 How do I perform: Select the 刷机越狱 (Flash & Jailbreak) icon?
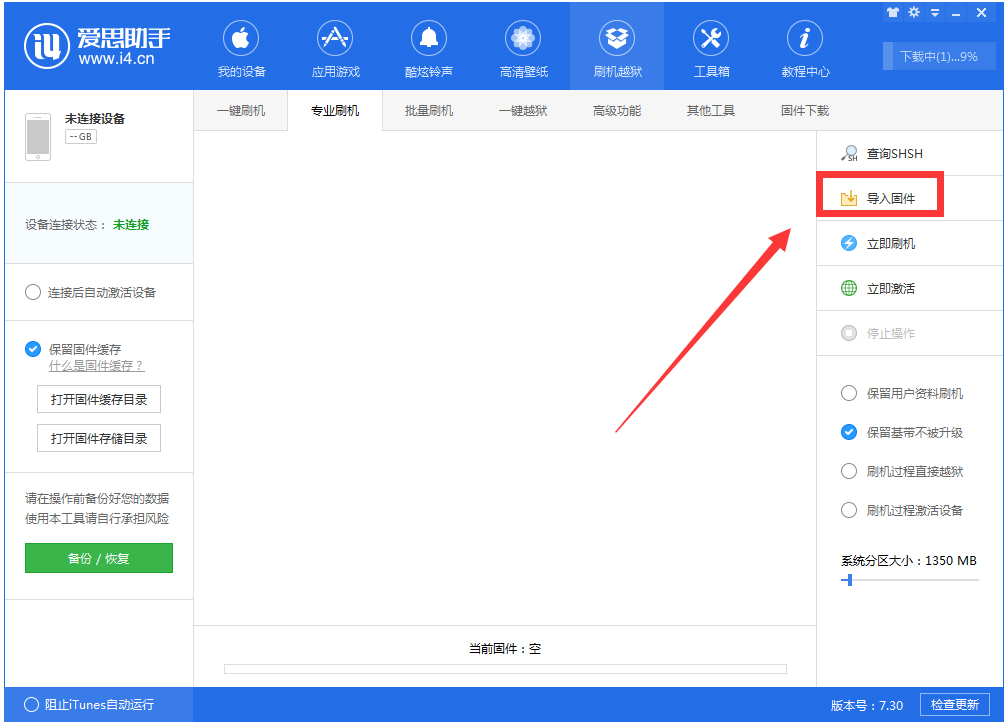pos(616,45)
